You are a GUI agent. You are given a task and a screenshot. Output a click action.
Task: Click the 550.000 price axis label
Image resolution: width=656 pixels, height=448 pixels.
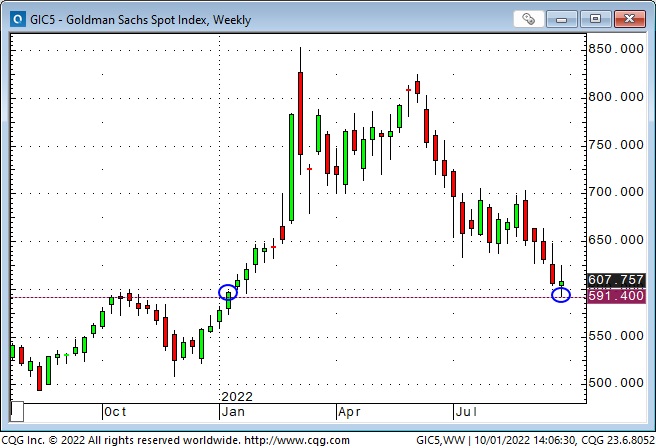coord(616,336)
